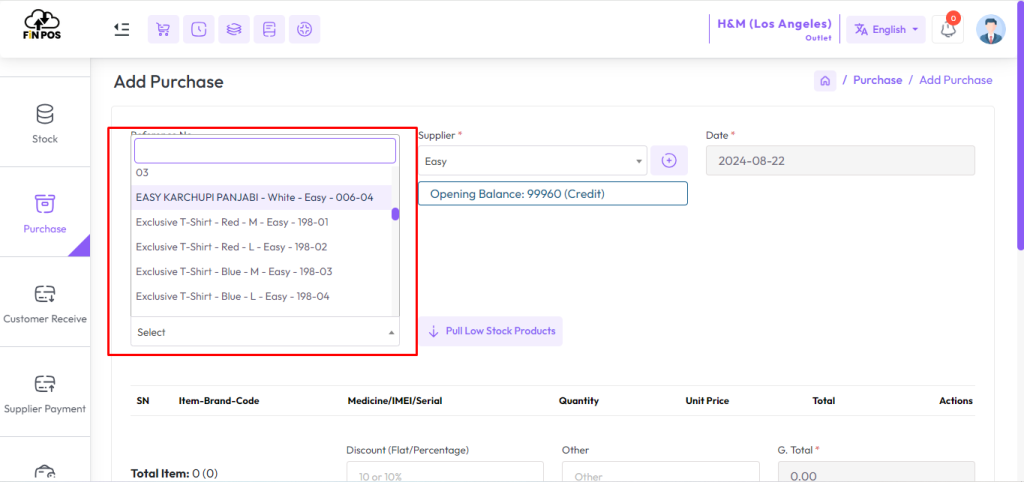The width and height of the screenshot is (1024, 482).
Task: Click Pull Low Stock Products button
Action: tap(490, 331)
